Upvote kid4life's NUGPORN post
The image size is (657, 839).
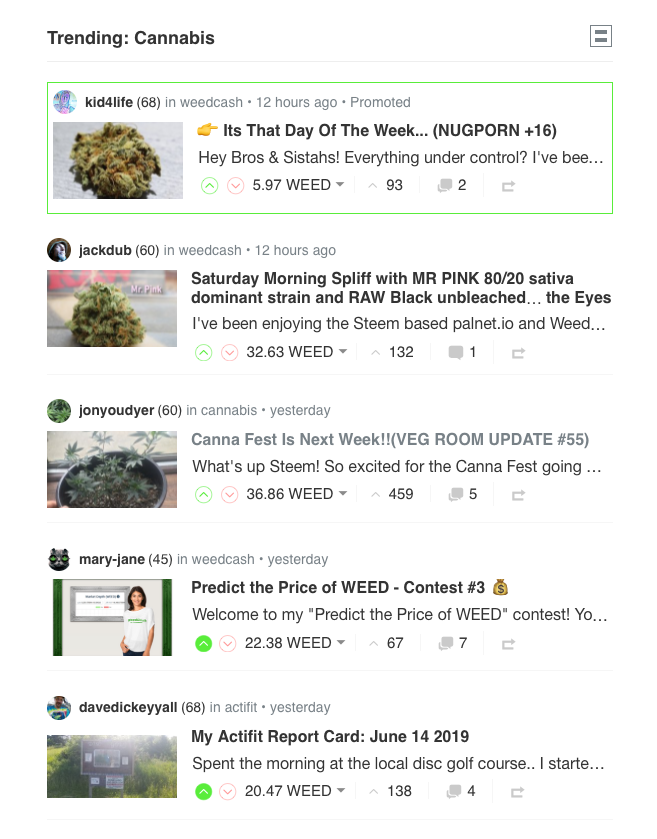[210, 186]
